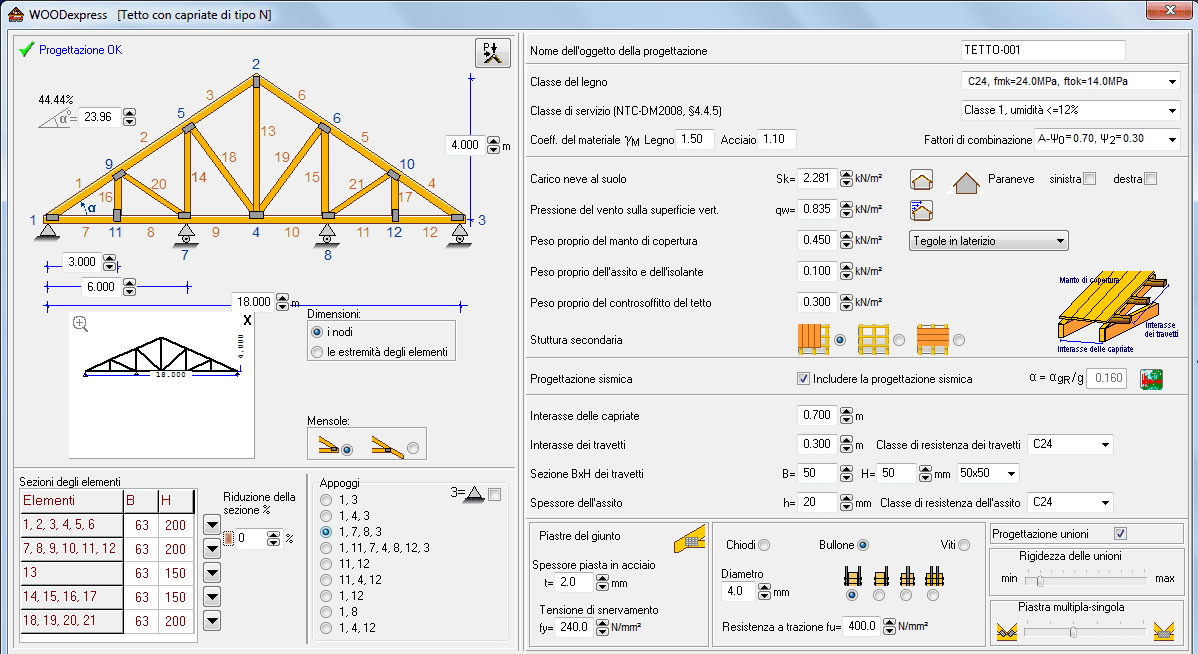
Task: Click the Paraneve house icon
Action: pos(966,181)
